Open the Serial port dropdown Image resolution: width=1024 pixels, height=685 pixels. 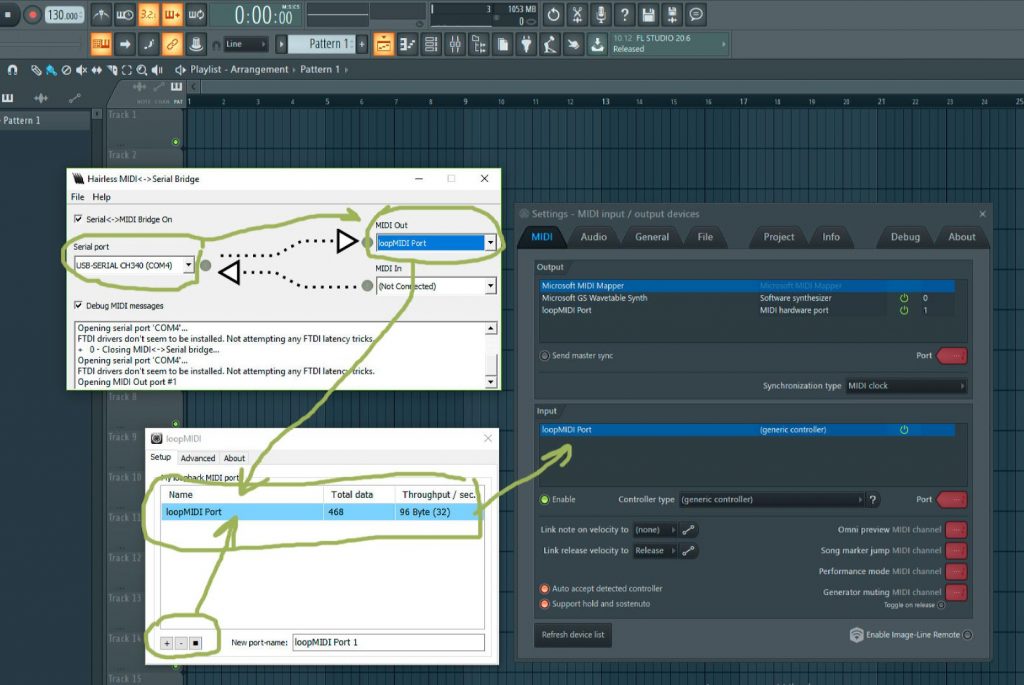pos(188,265)
